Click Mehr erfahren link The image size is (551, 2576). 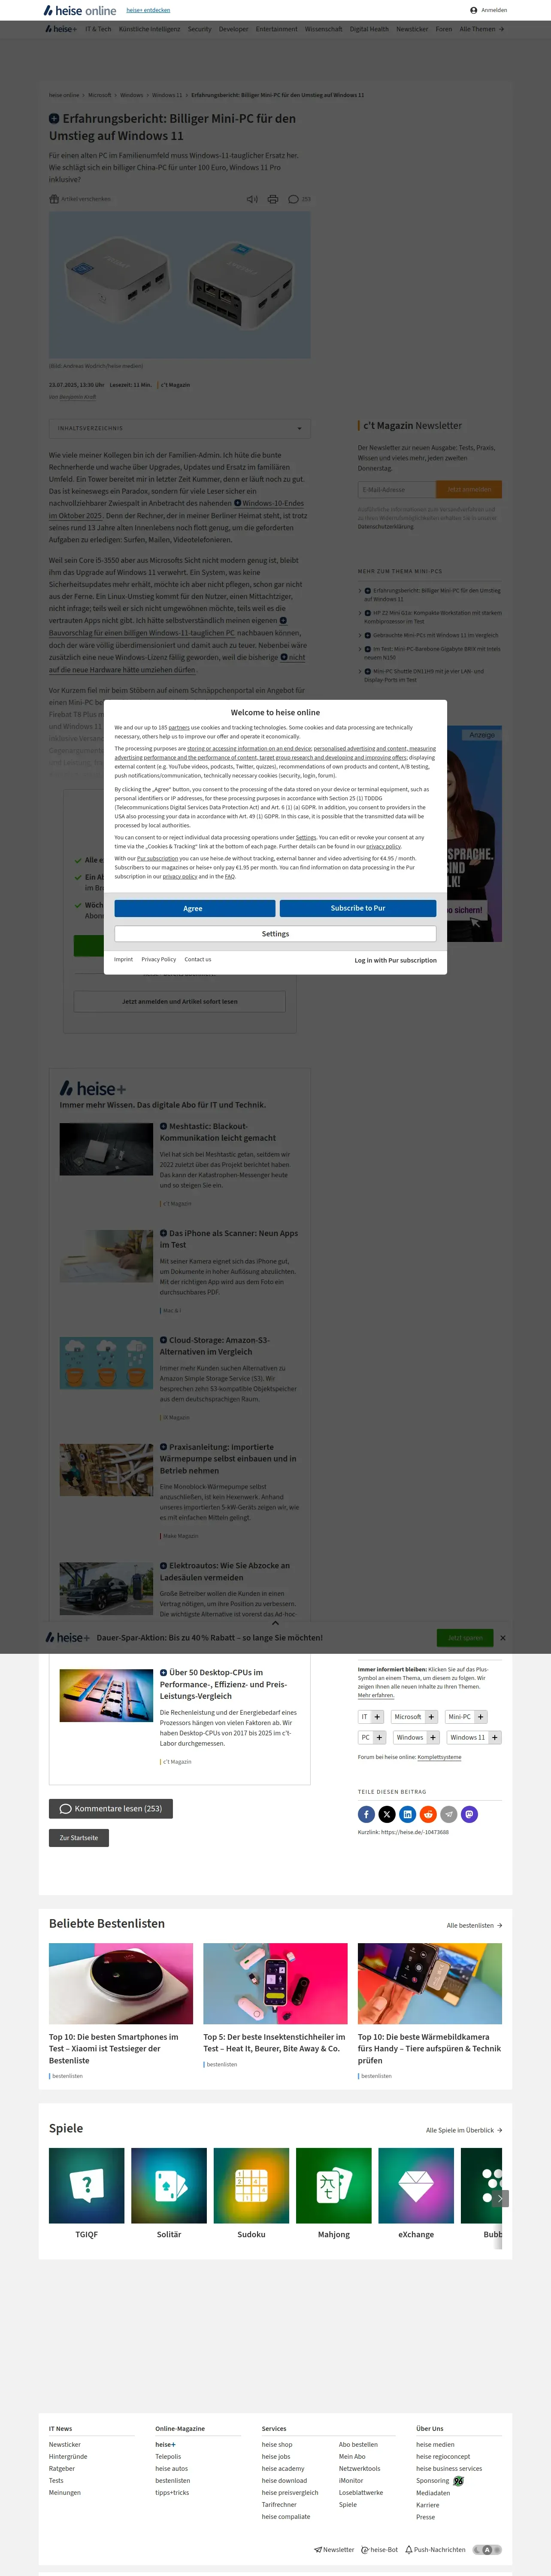coord(376,1695)
